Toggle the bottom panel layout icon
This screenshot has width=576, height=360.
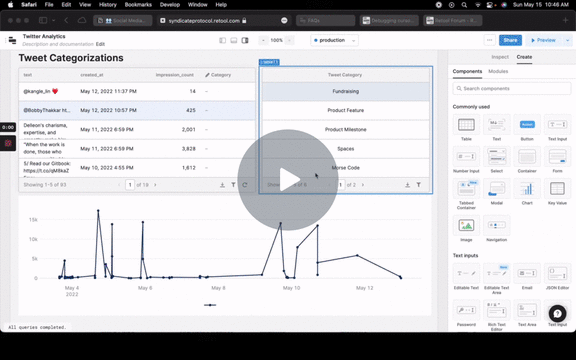[x=234, y=40]
